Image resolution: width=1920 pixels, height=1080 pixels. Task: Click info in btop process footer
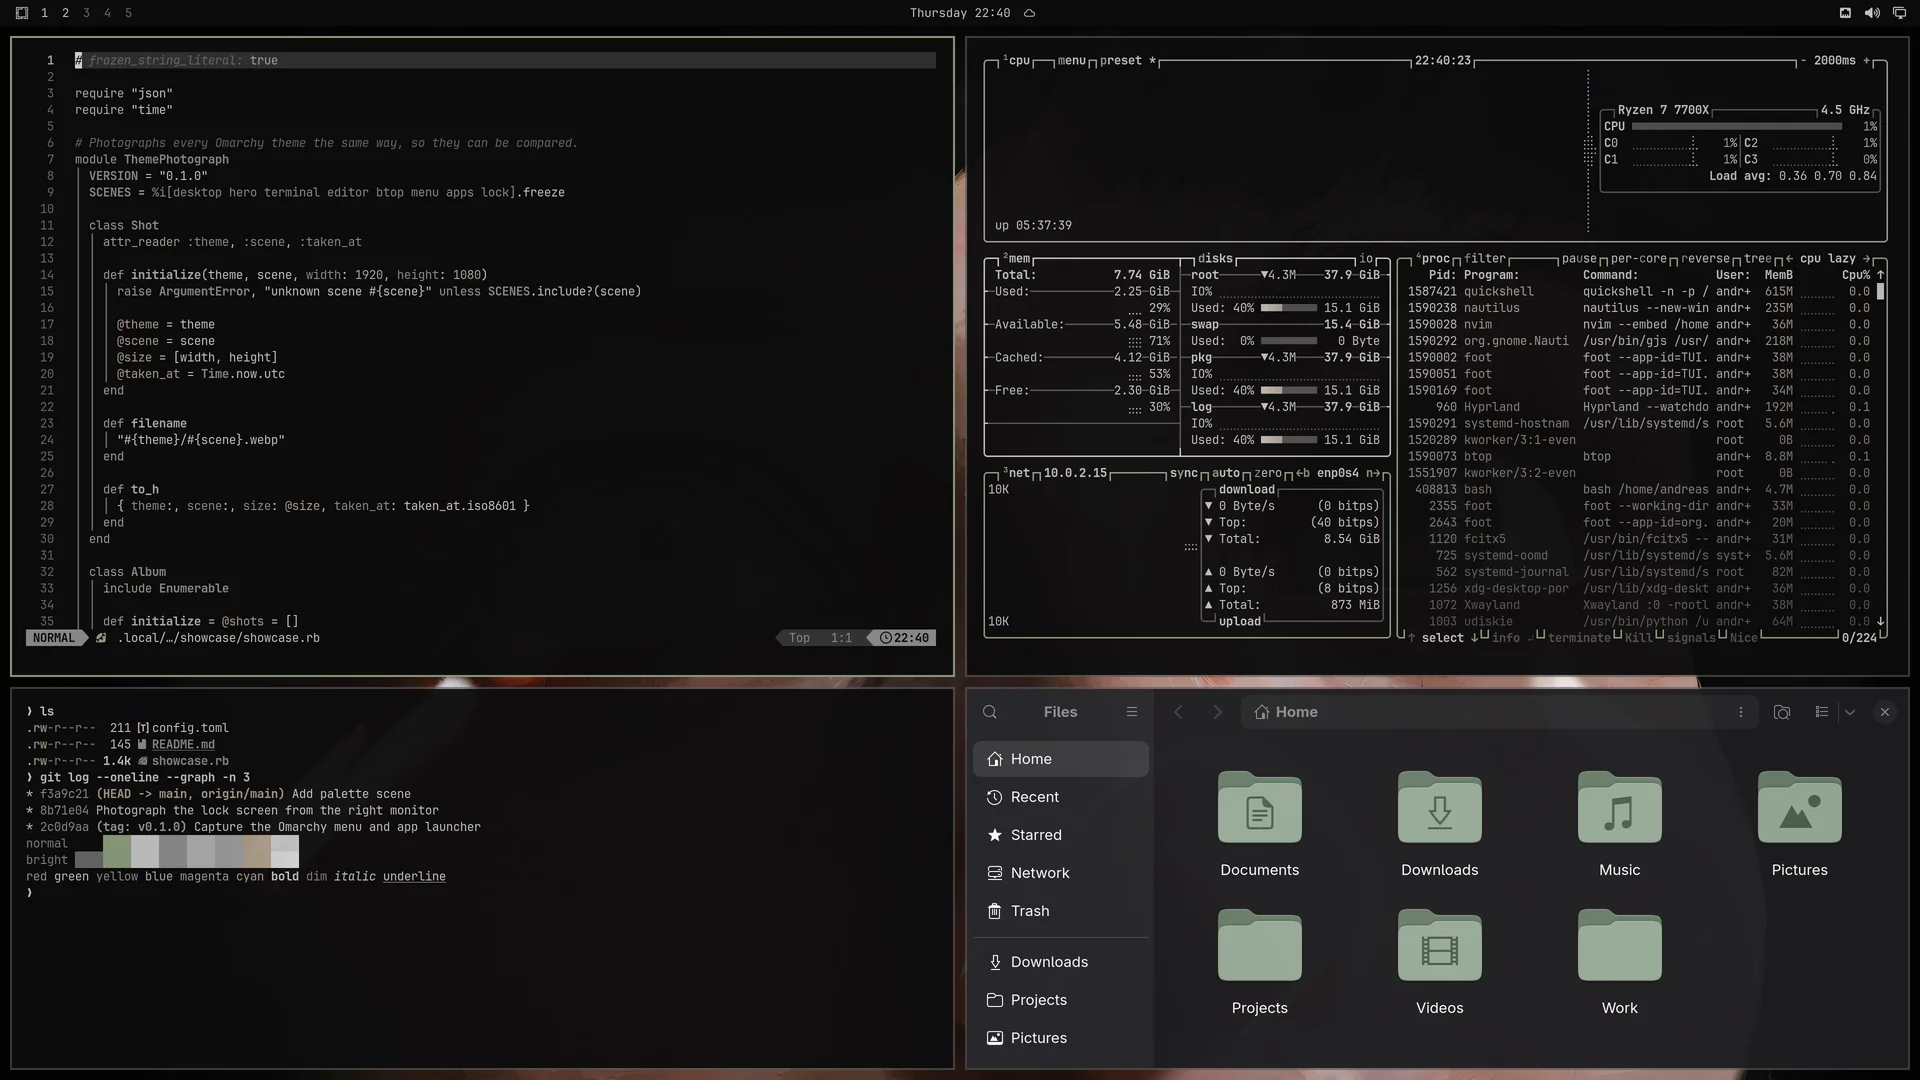coord(1505,638)
